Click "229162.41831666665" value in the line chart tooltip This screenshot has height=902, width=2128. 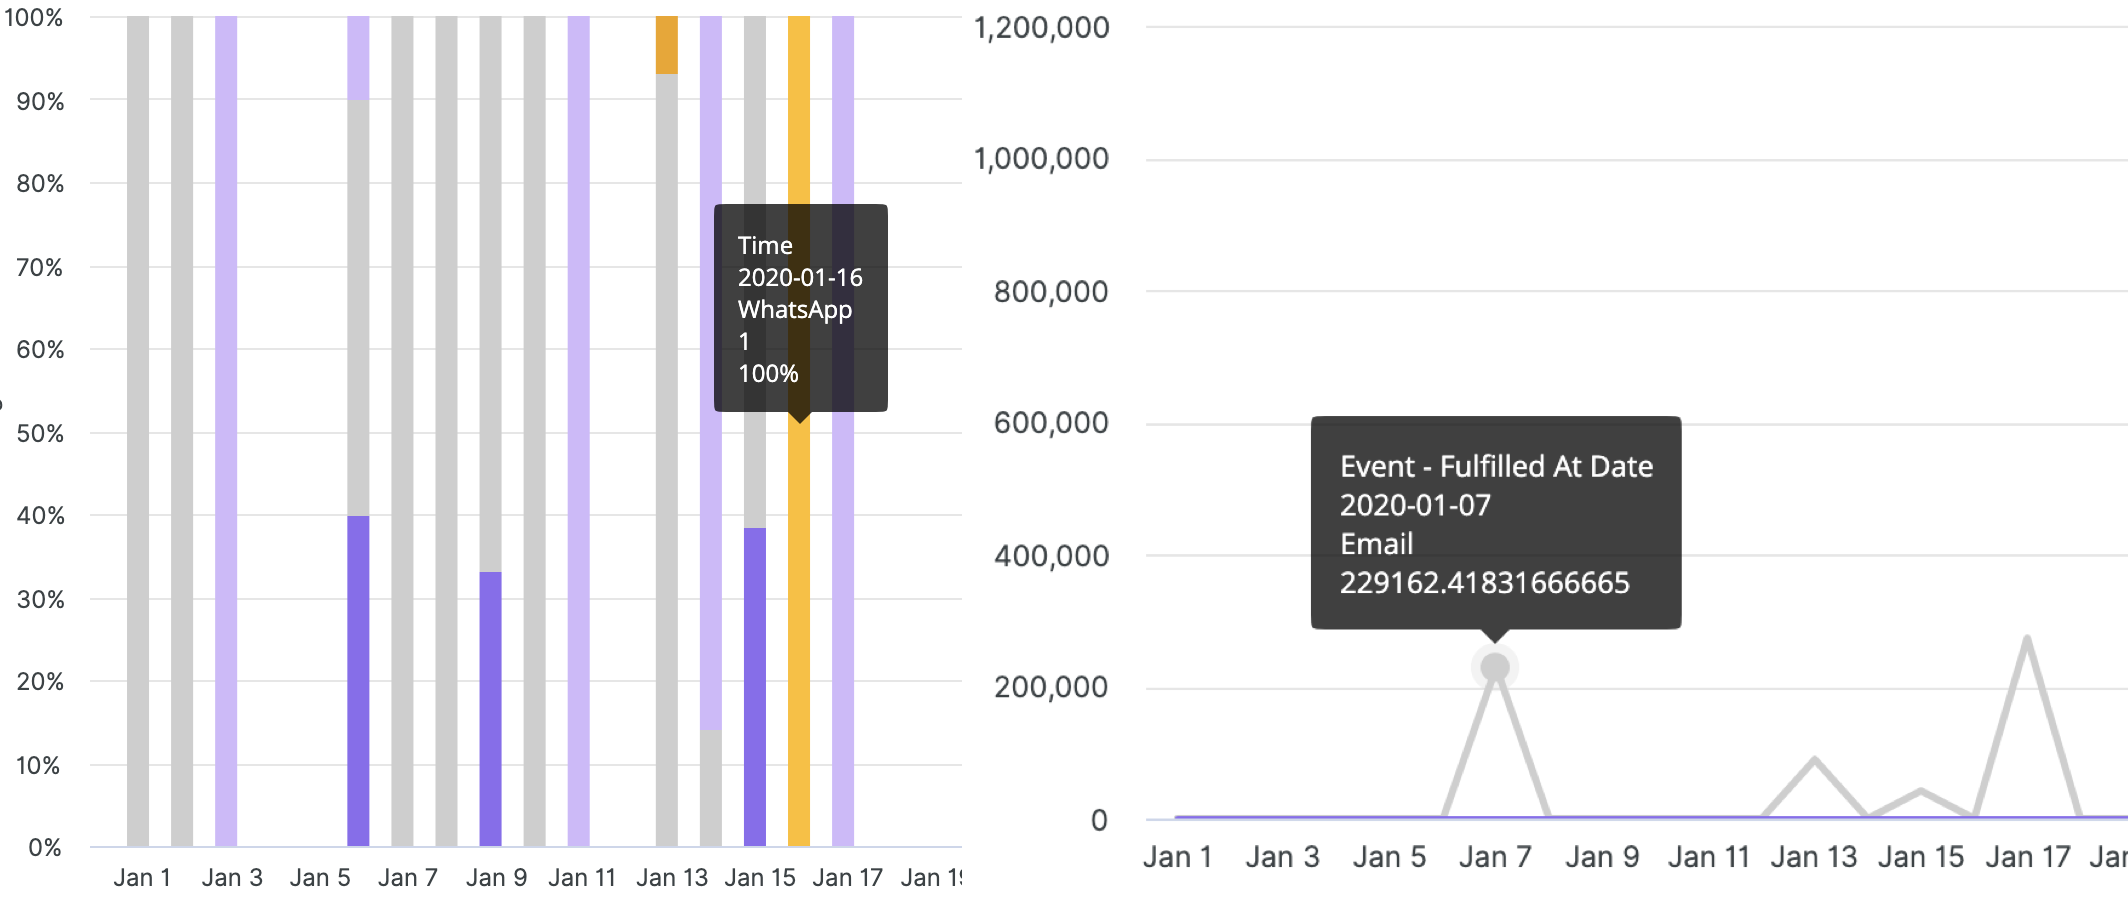1485,583
